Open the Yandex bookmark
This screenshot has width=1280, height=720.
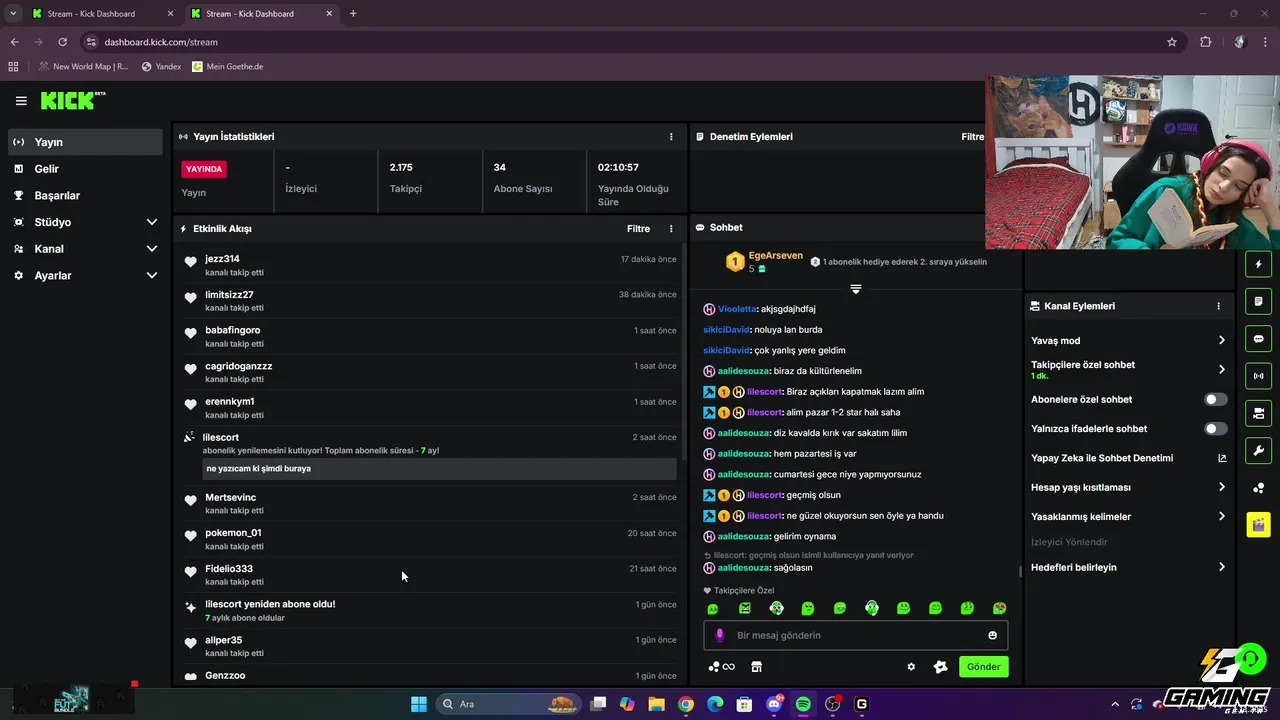tap(161, 67)
